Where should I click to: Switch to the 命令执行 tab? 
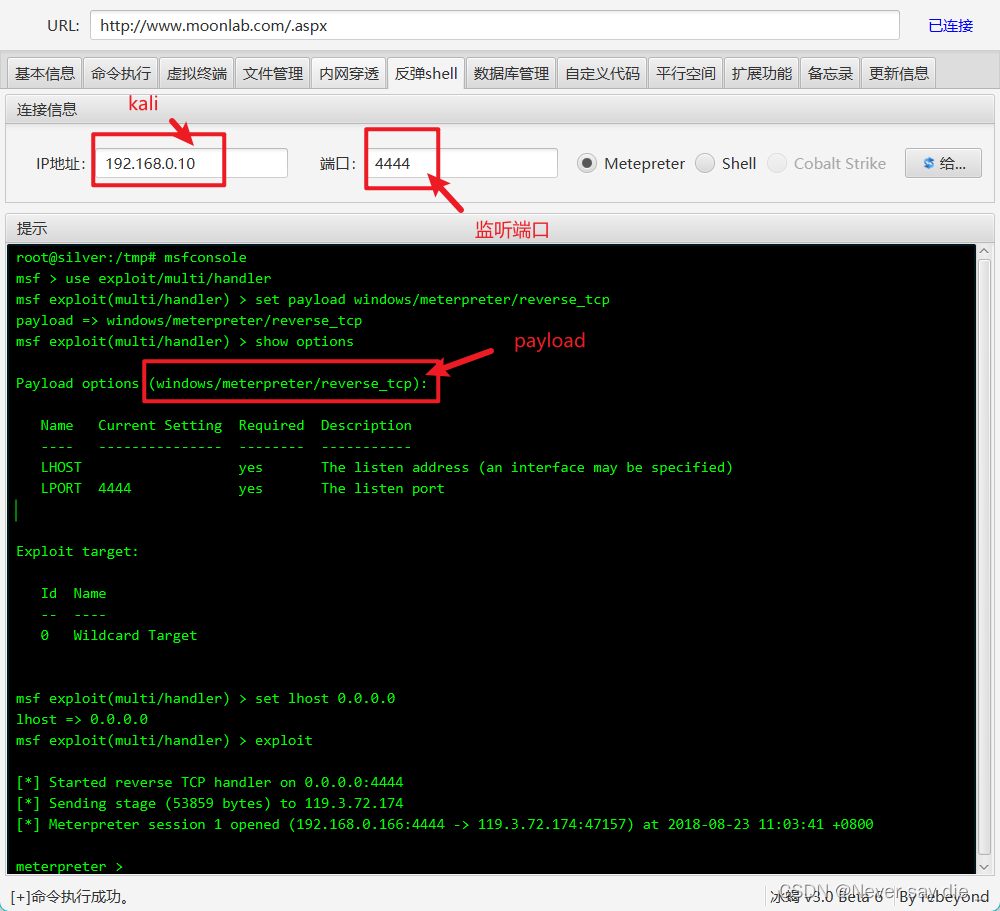[x=121, y=73]
